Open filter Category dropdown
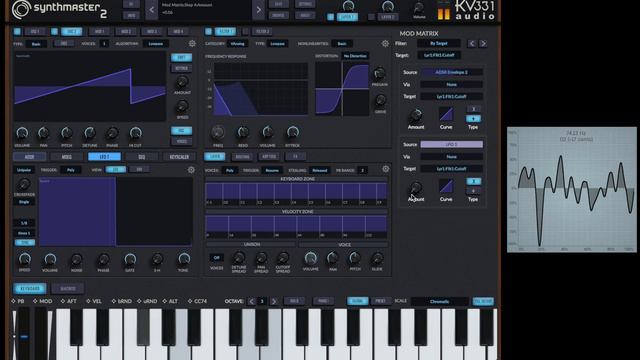640x360 pixels. point(237,44)
